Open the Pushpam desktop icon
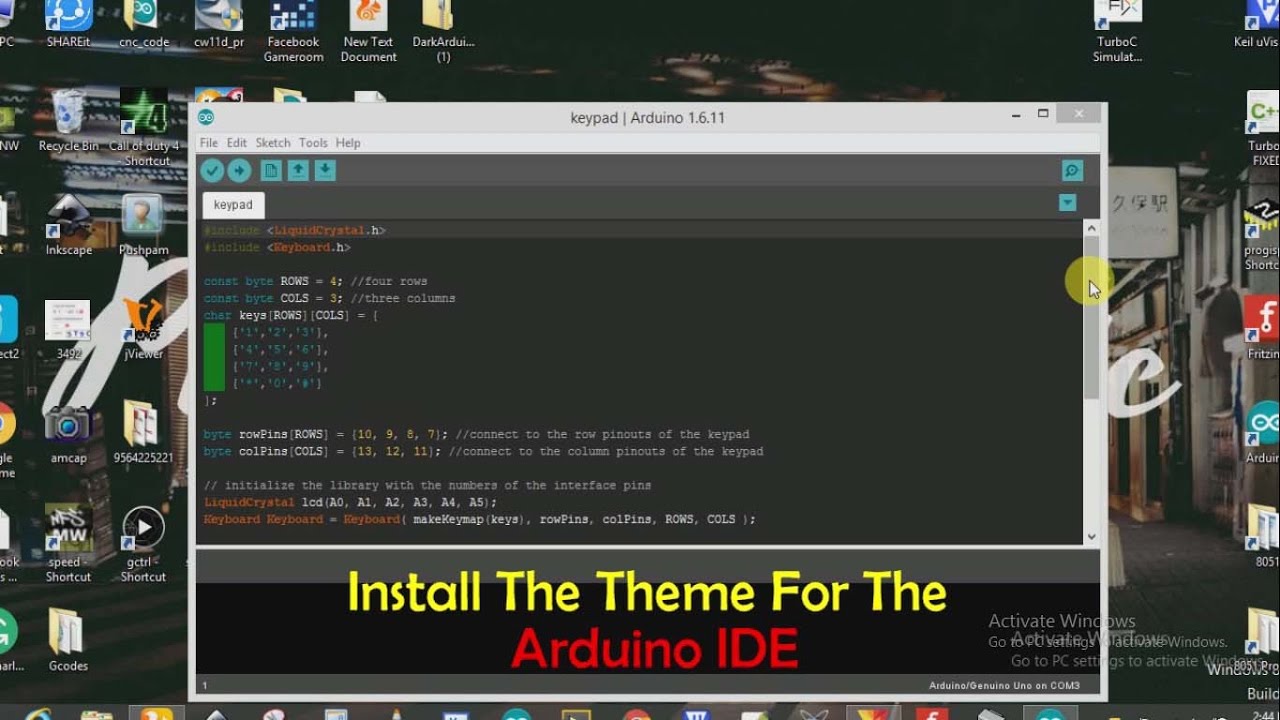This screenshot has height=720, width=1280. click(x=143, y=225)
